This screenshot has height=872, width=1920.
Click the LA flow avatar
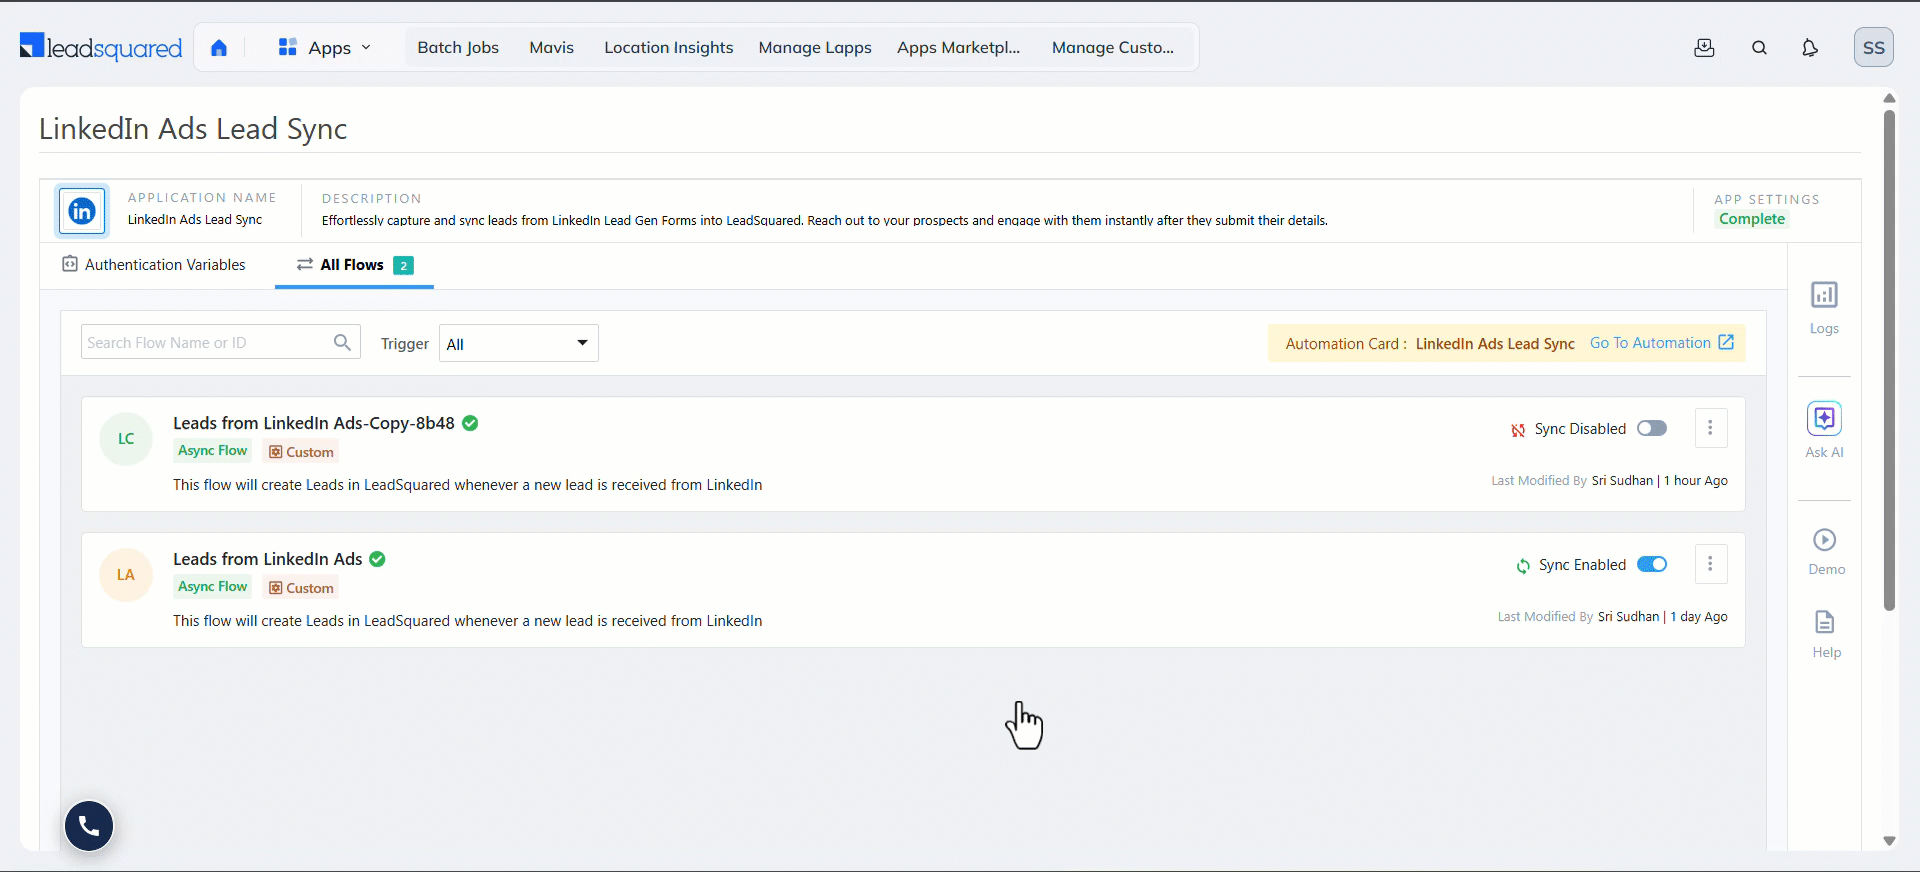126,575
